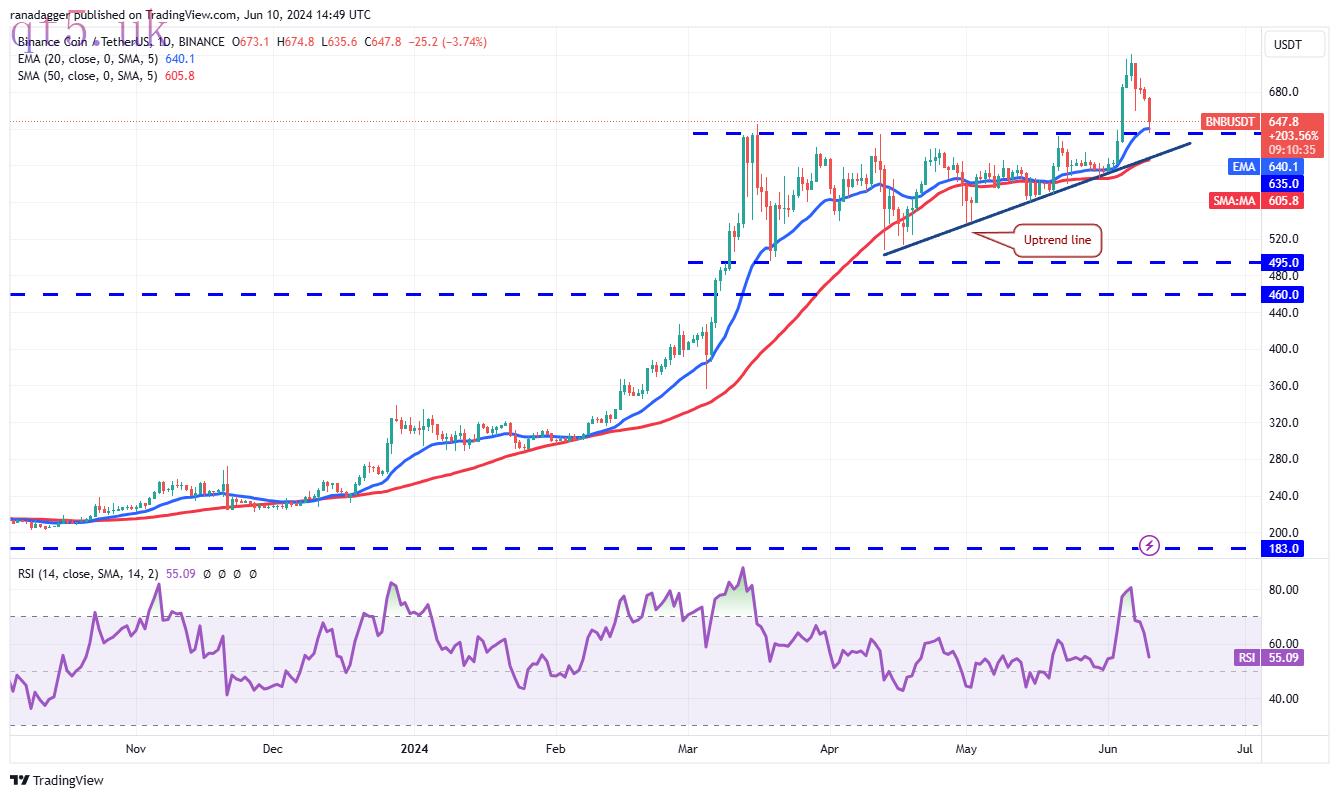Click the 2024 label on time axis
1339x798 pixels.
[x=414, y=748]
